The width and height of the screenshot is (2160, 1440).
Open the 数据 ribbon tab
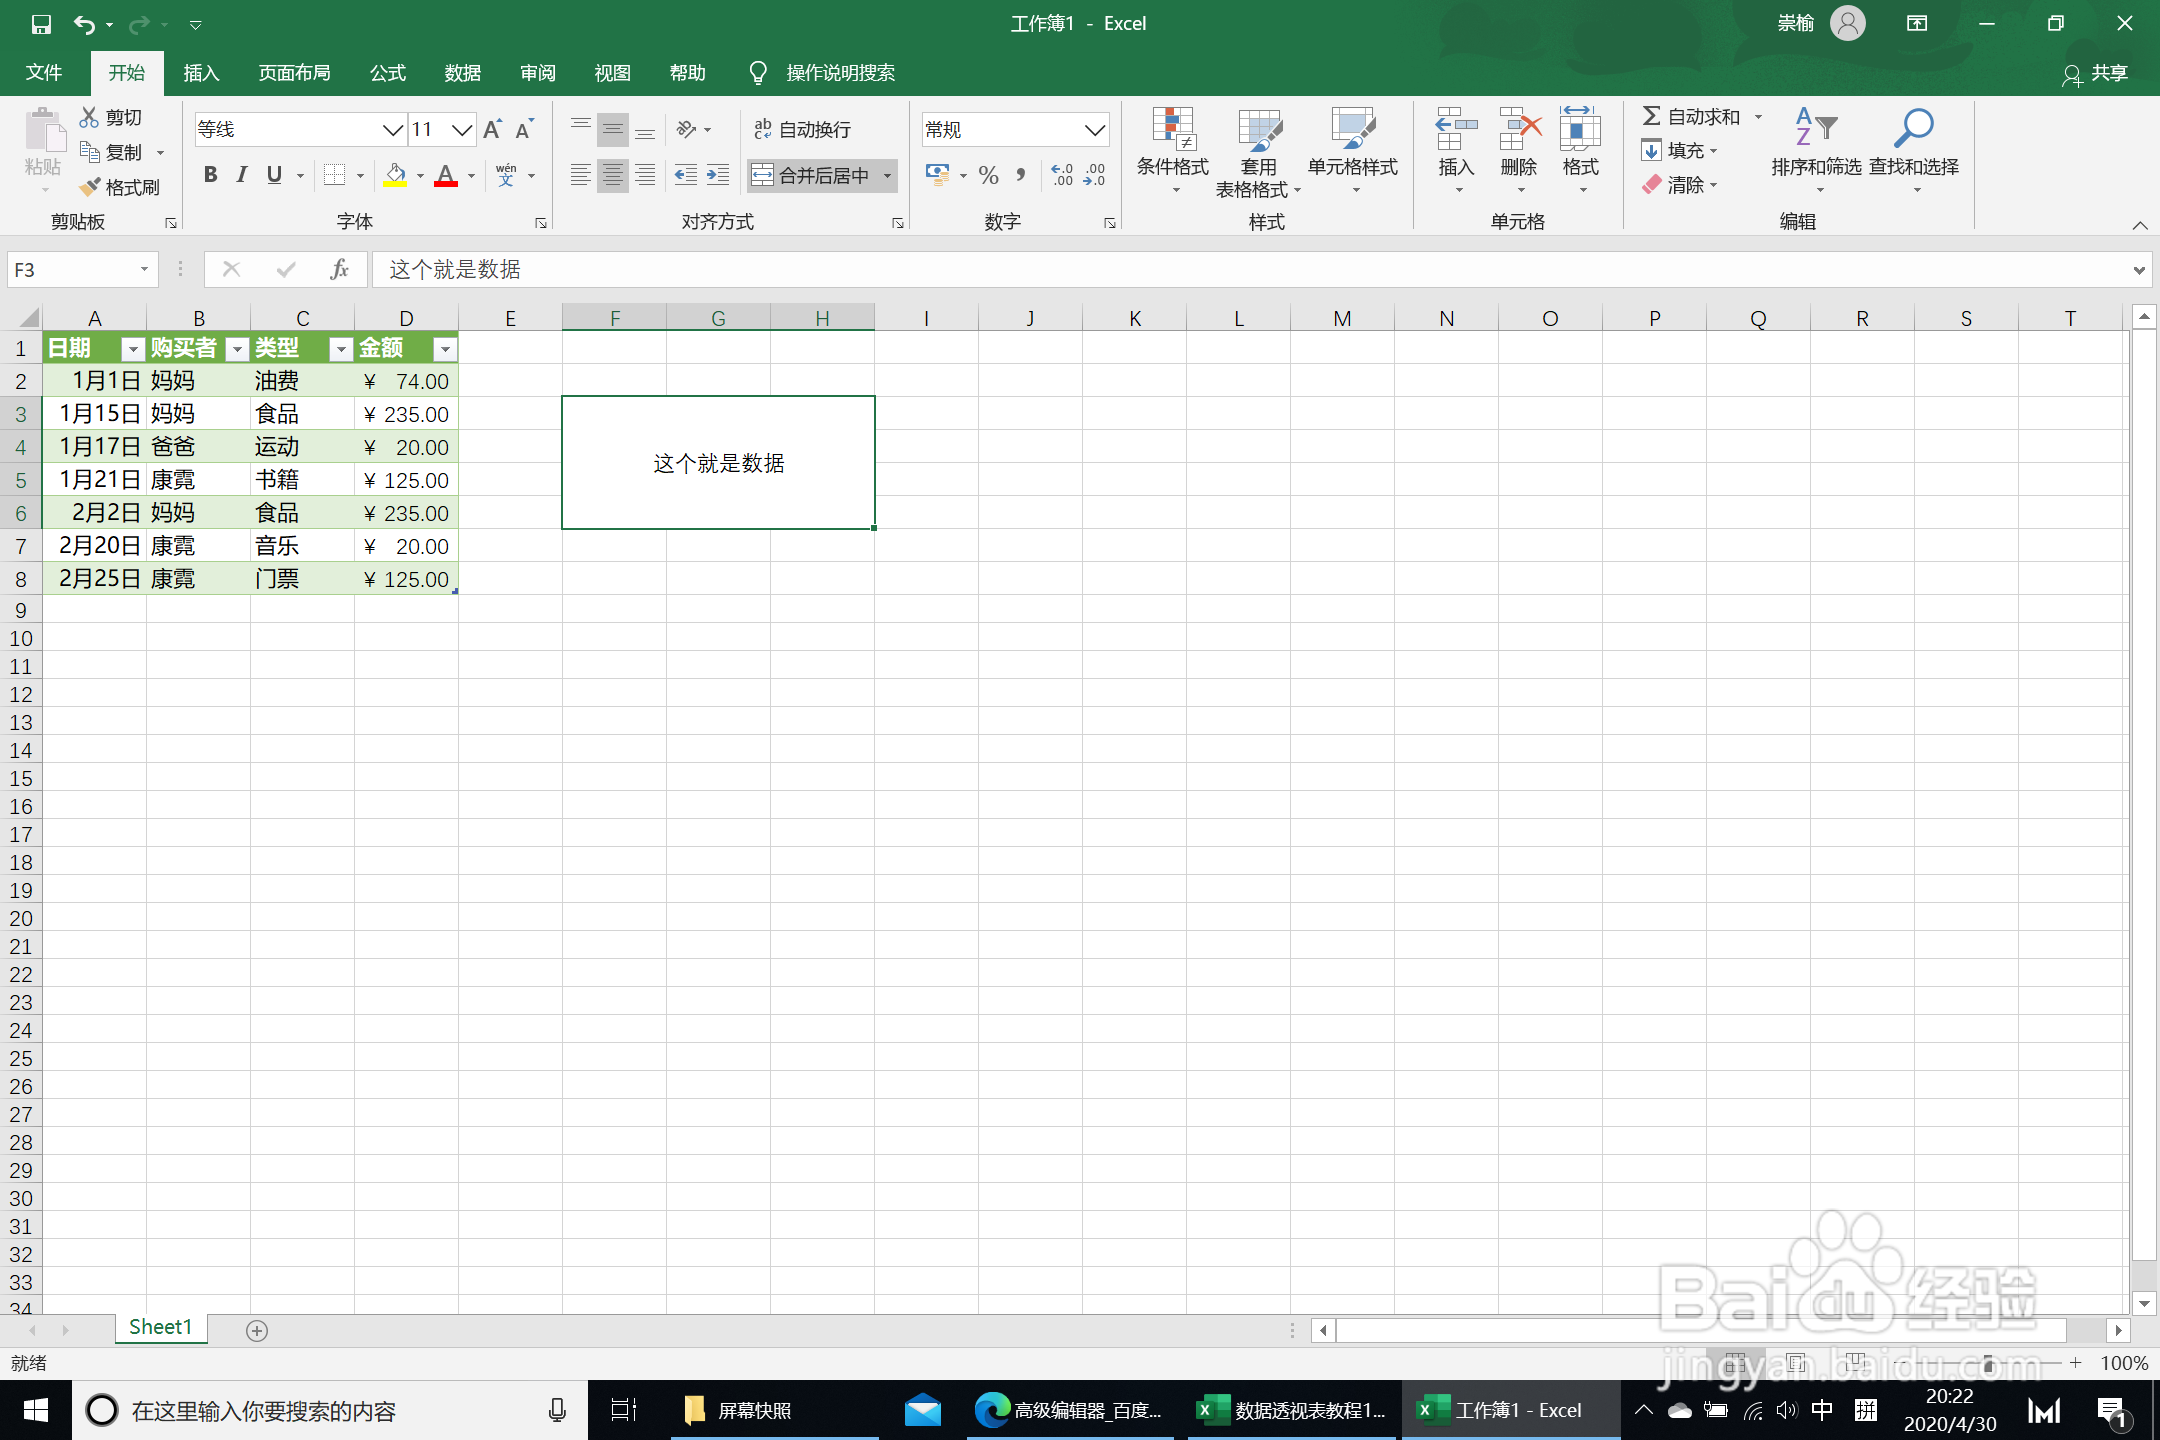(462, 73)
